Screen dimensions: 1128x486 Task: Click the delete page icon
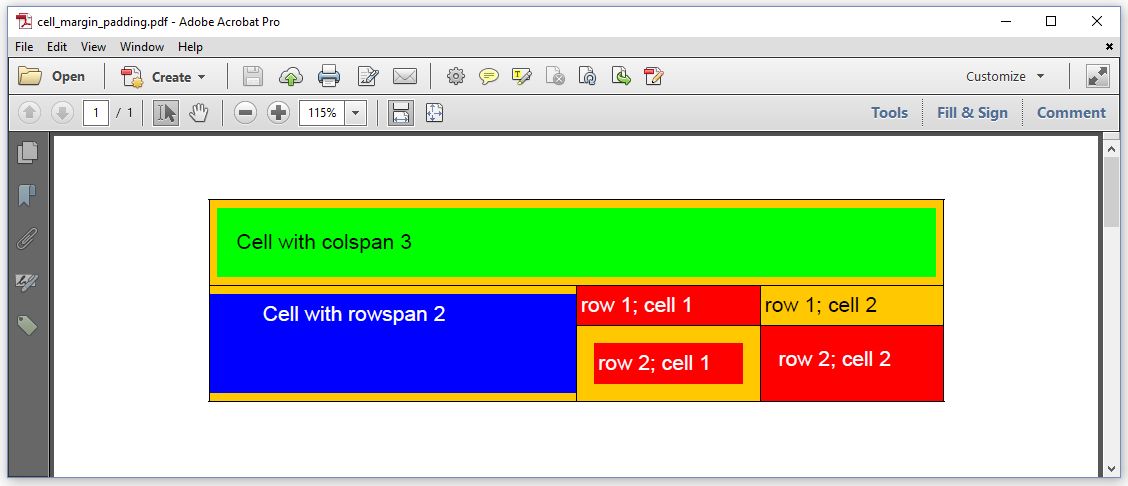(x=555, y=76)
